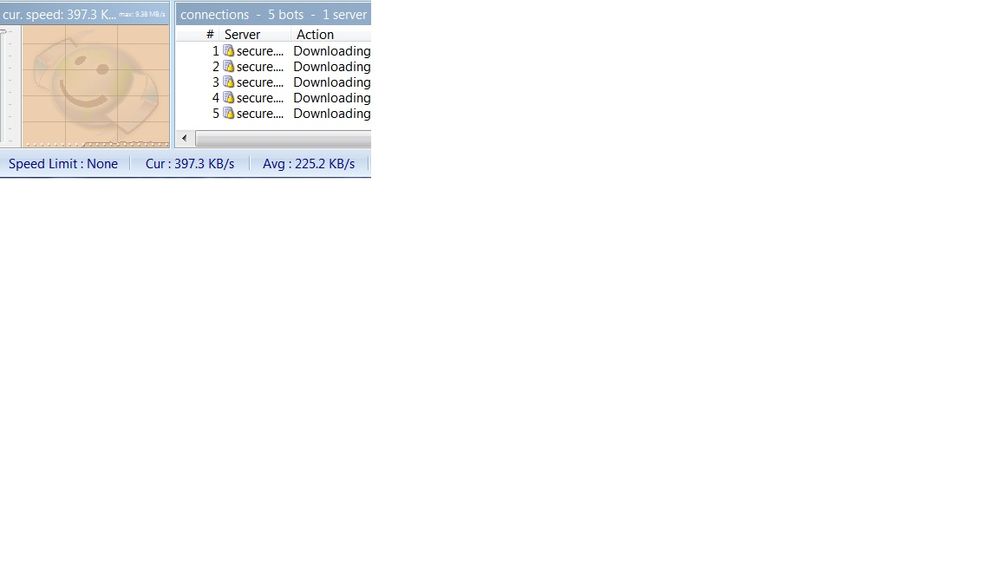Click Avg : 225.2 KB/s status entry
Screen dimensions: 999x562
[x=308, y=164]
